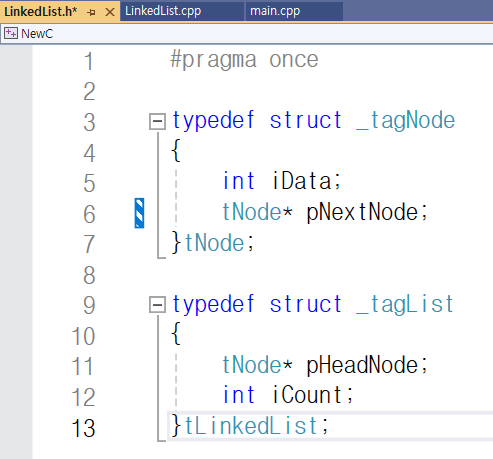
Task: Click the 'tLinkedList;' typedef name
Action: (257, 426)
